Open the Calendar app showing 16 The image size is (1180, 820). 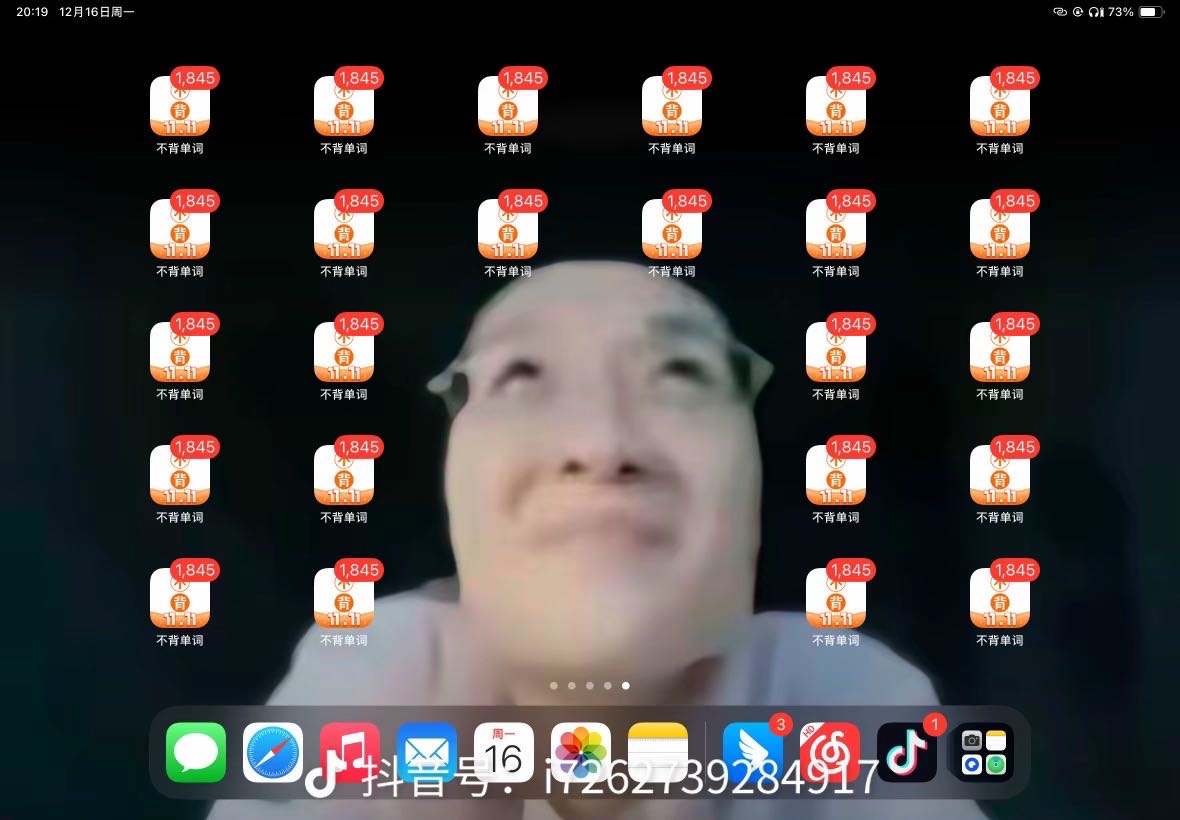click(503, 752)
